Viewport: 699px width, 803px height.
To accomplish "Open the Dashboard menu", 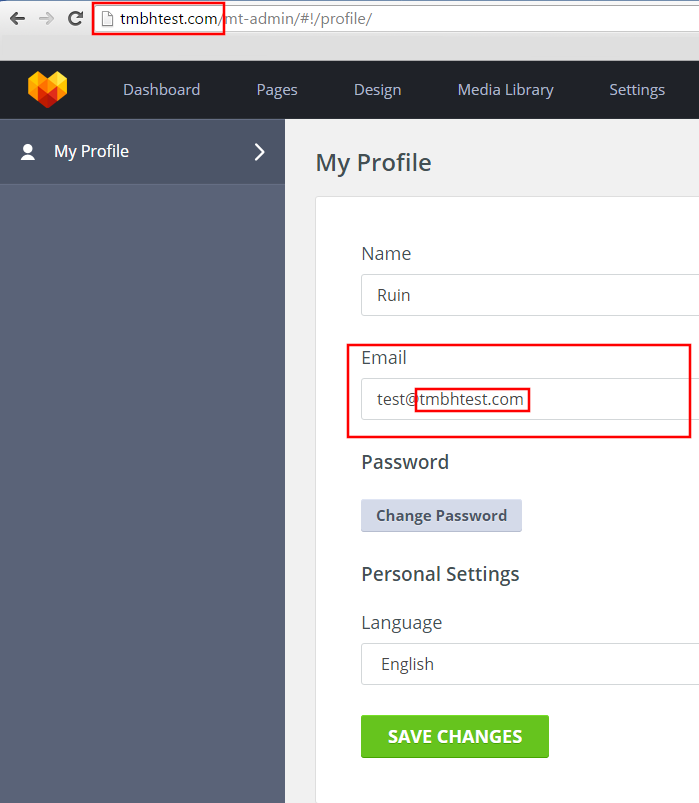I will pyautogui.click(x=161, y=90).
